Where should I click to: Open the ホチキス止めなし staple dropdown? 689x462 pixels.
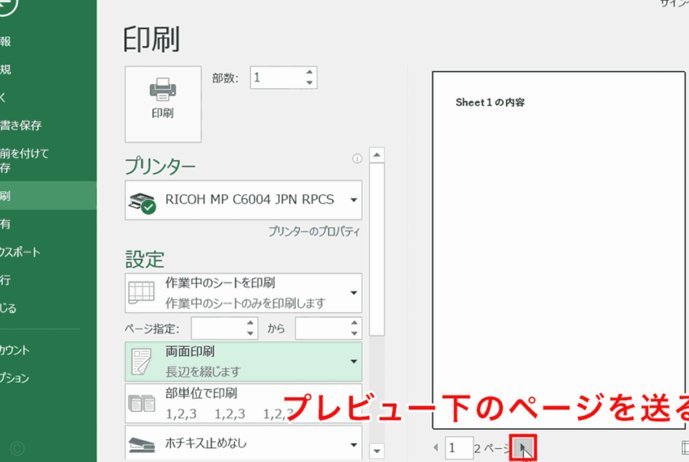coord(243,443)
